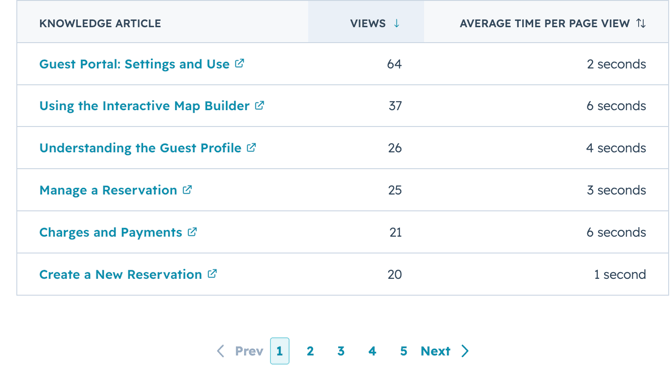Click 6 seconds in Charges and Payments row
670x370 pixels.
616,232
